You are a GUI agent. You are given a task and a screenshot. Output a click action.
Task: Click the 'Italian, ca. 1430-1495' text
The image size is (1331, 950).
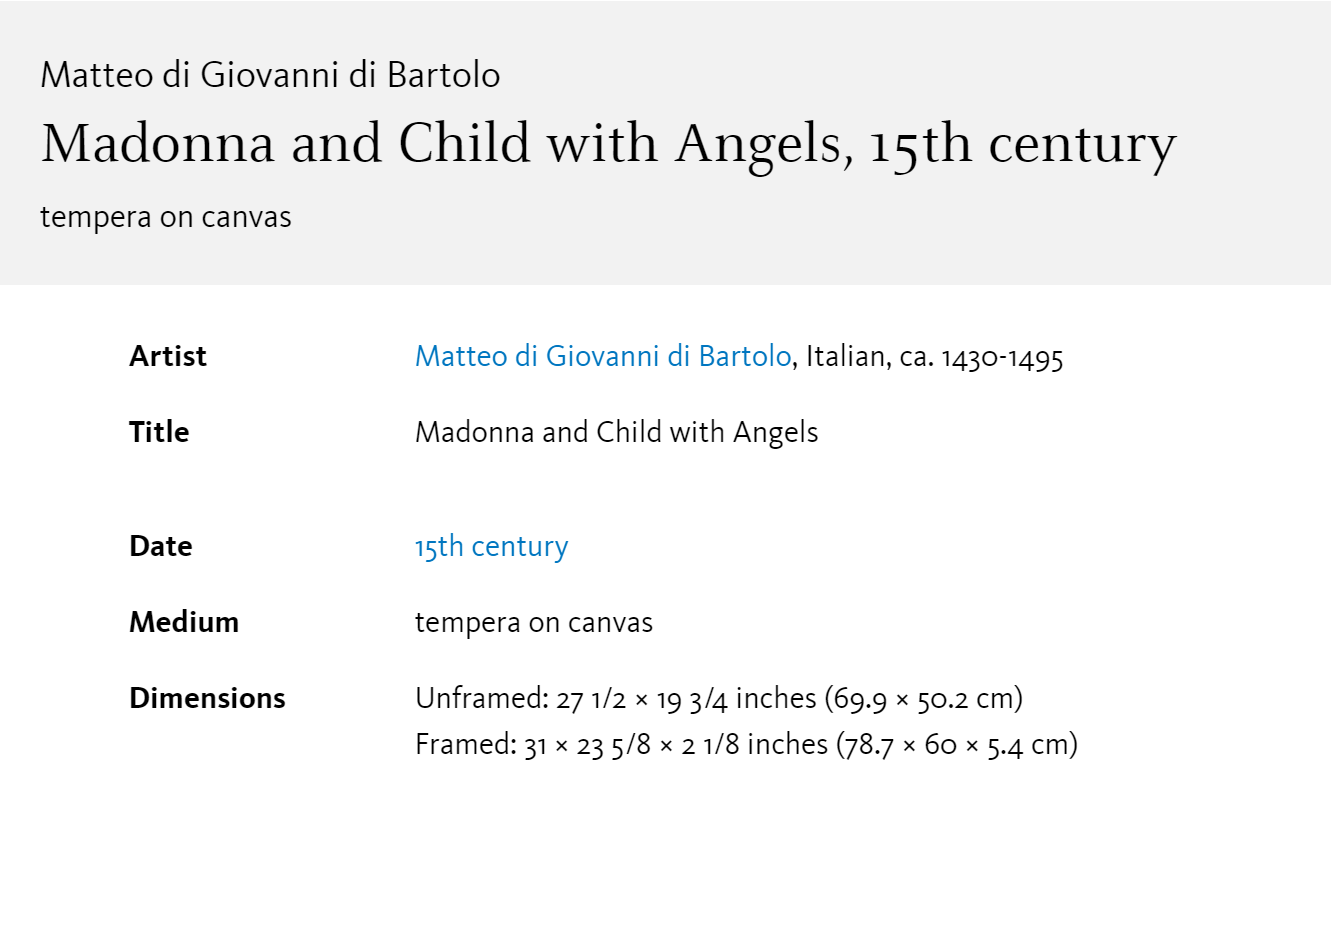pos(934,356)
